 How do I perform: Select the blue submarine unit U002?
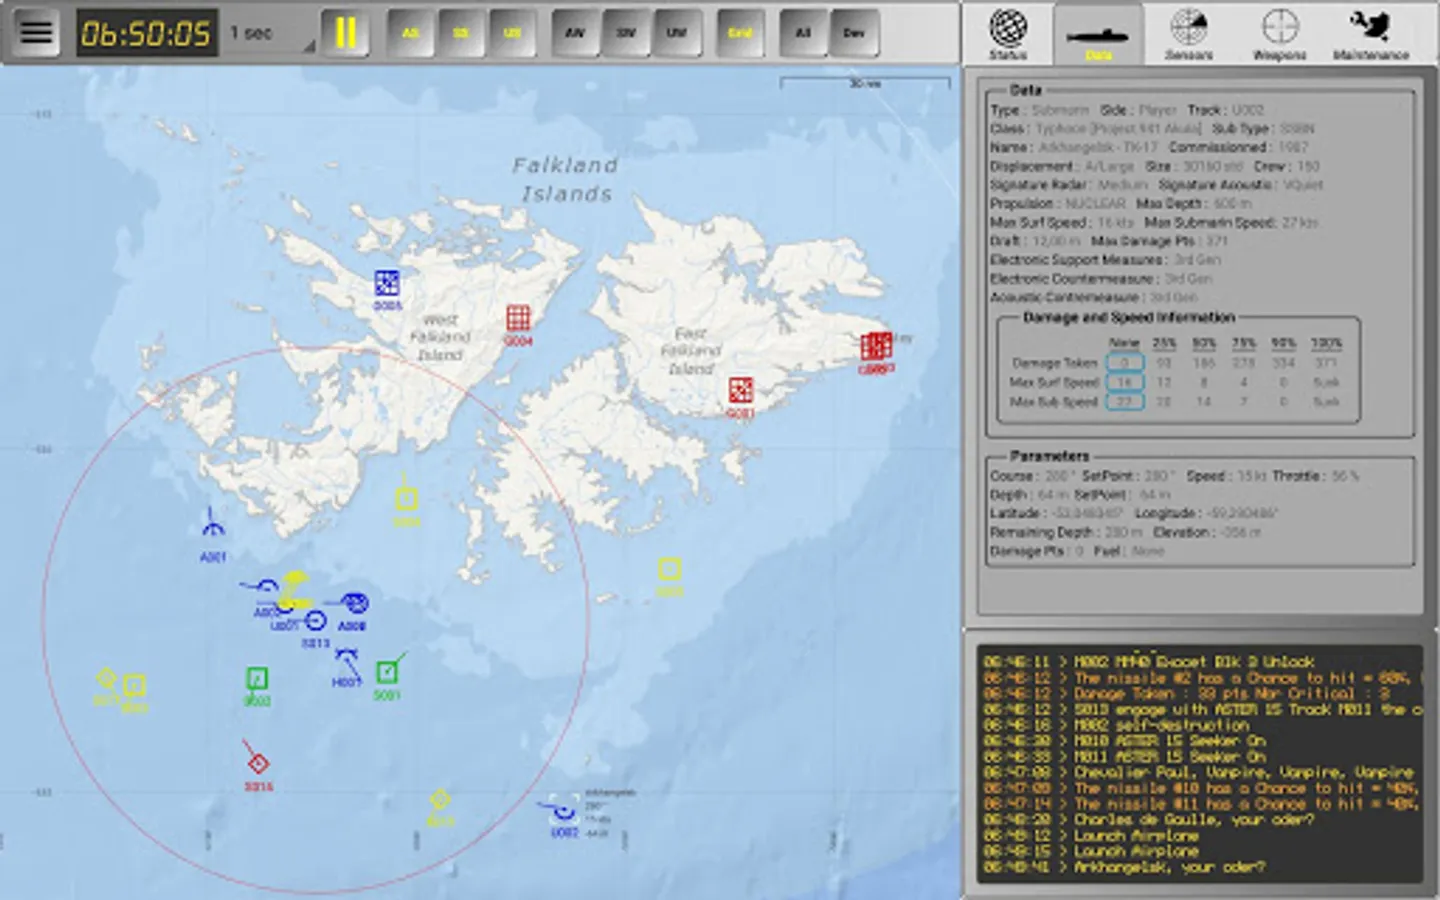tap(564, 811)
